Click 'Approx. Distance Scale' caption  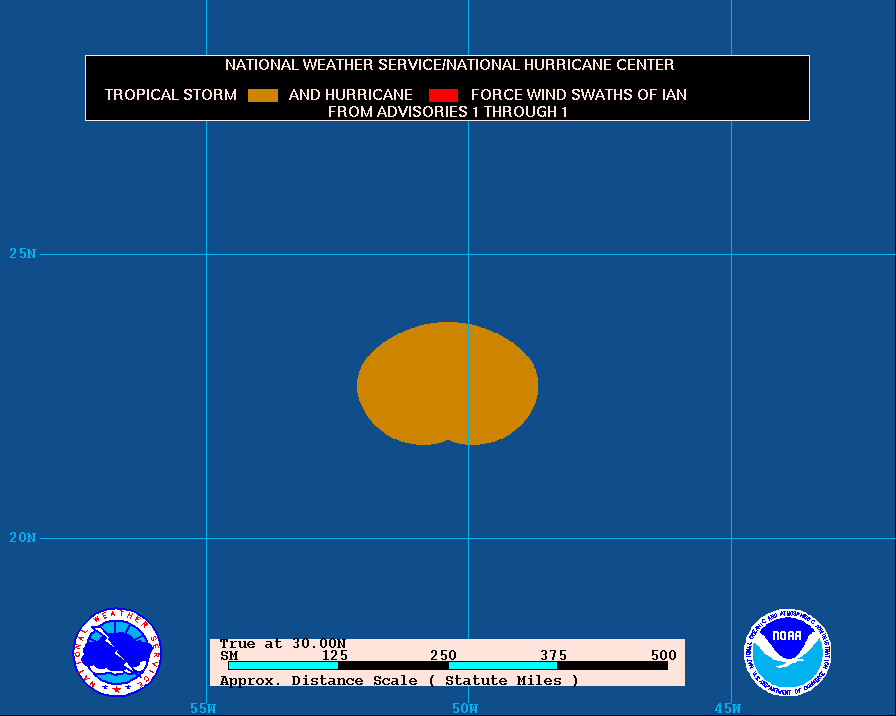(399, 681)
